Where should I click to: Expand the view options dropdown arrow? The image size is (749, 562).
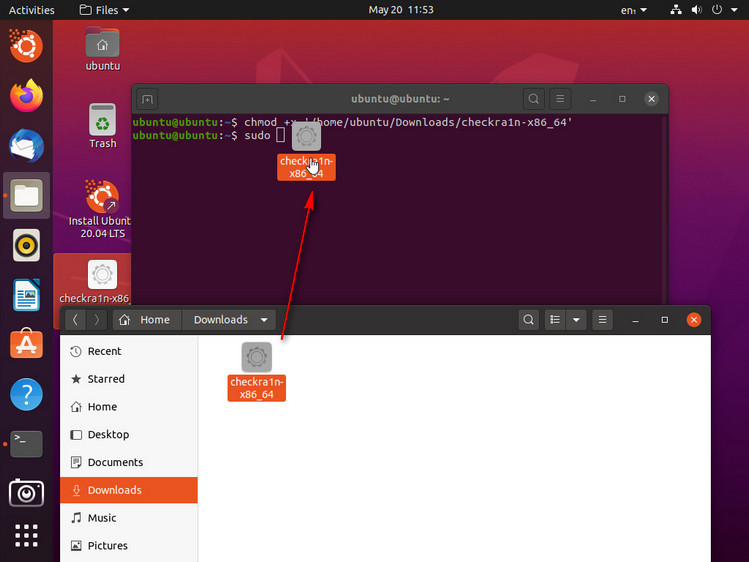click(x=576, y=320)
